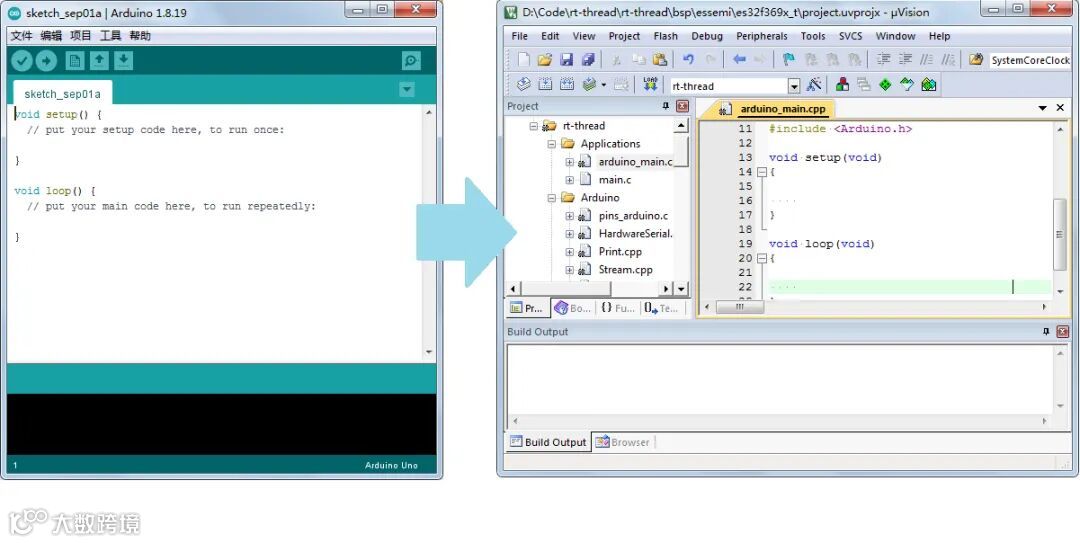Open the µVision Peripherals menu
Viewport: 1080px width, 543px height.
pos(761,36)
